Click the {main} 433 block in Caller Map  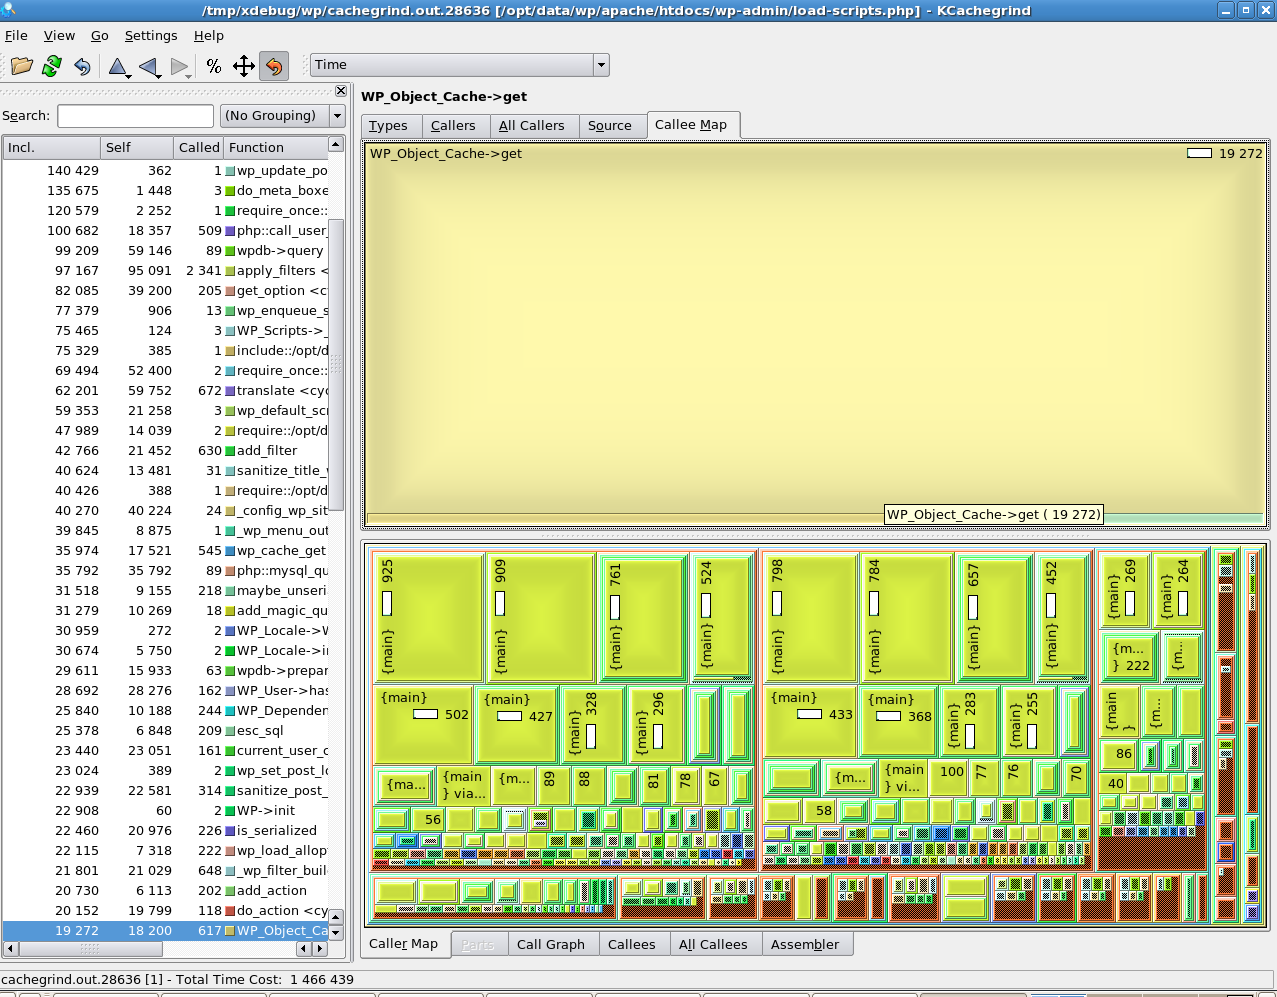810,722
